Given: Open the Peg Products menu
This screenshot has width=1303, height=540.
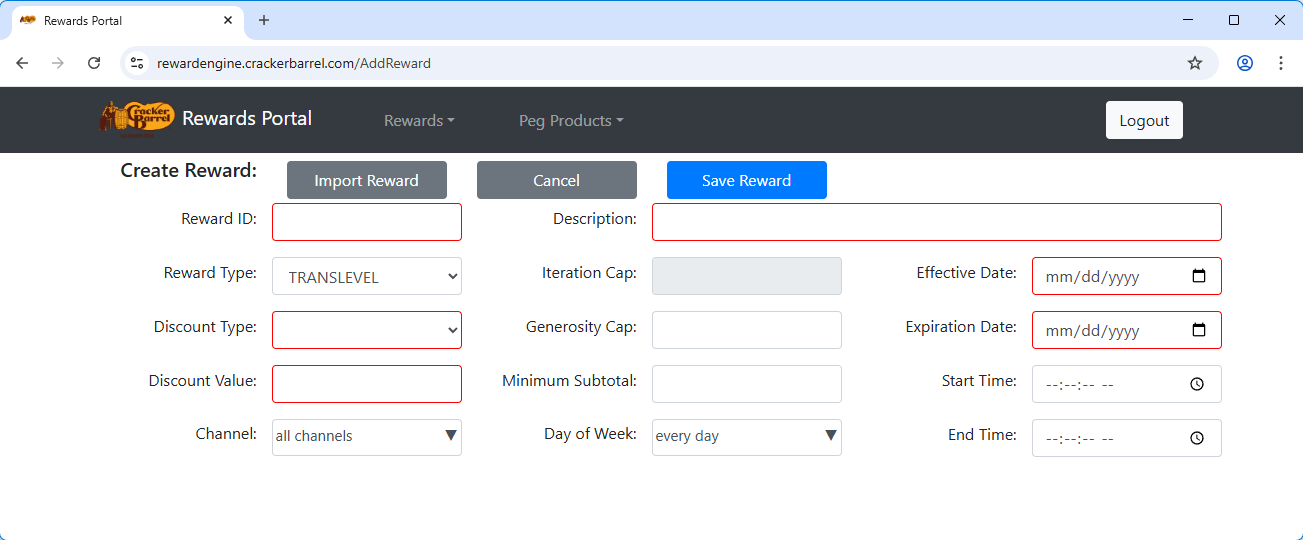Looking at the screenshot, I should [x=570, y=121].
